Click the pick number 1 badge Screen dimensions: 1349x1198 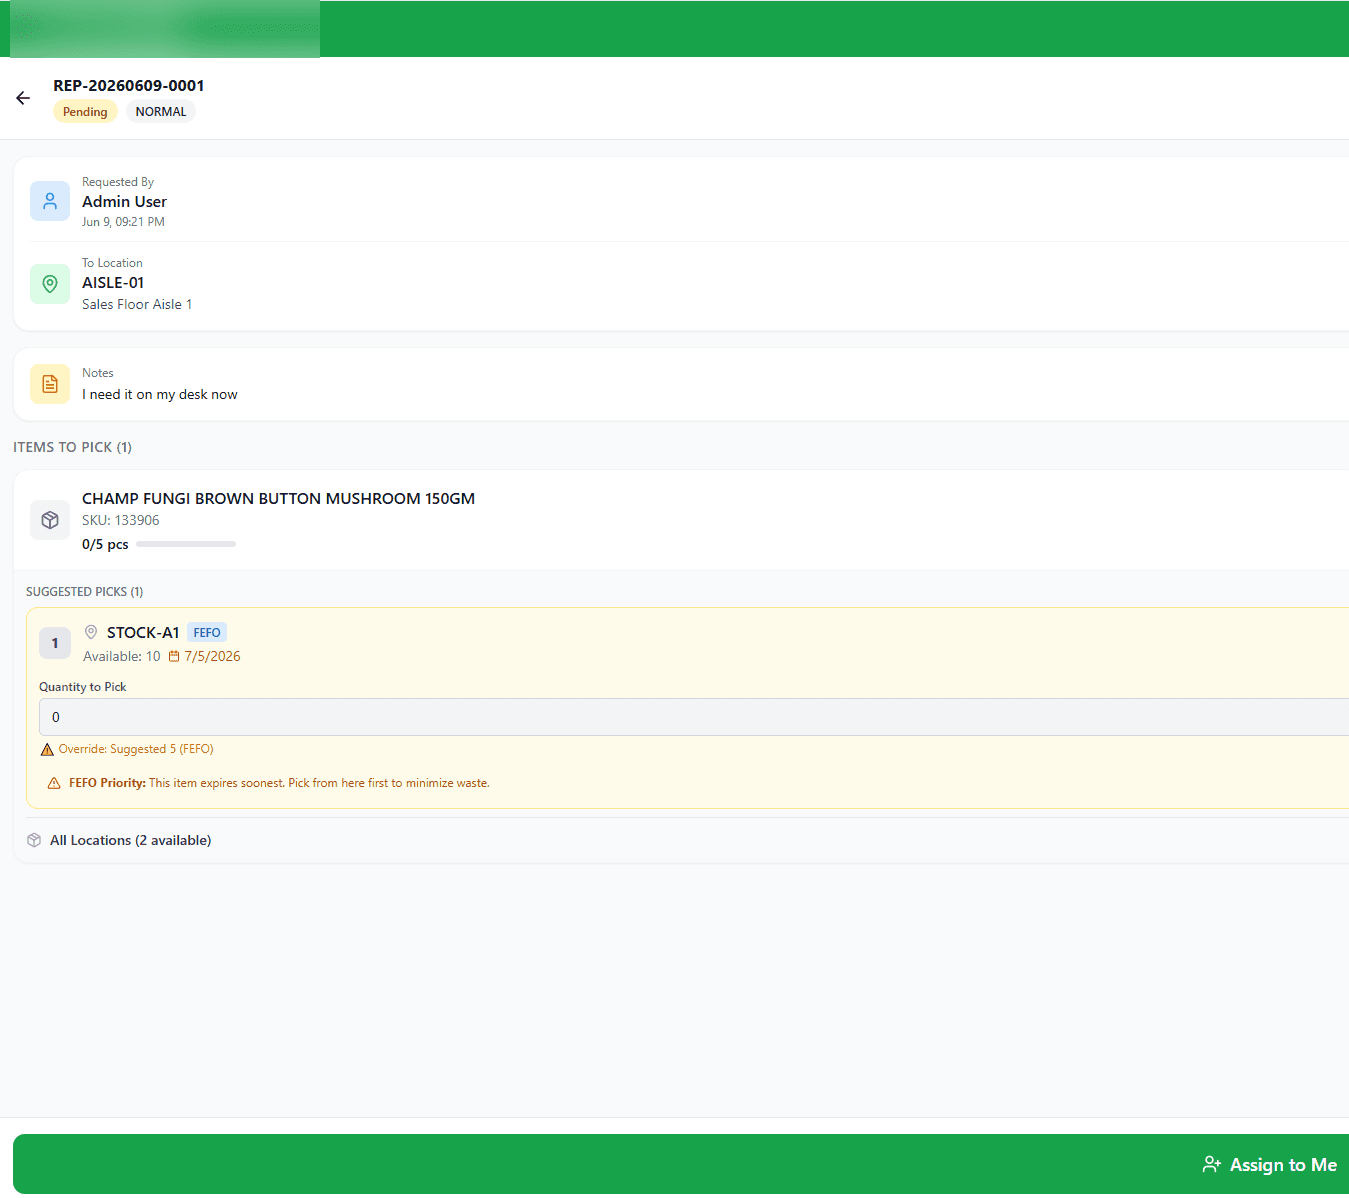55,643
